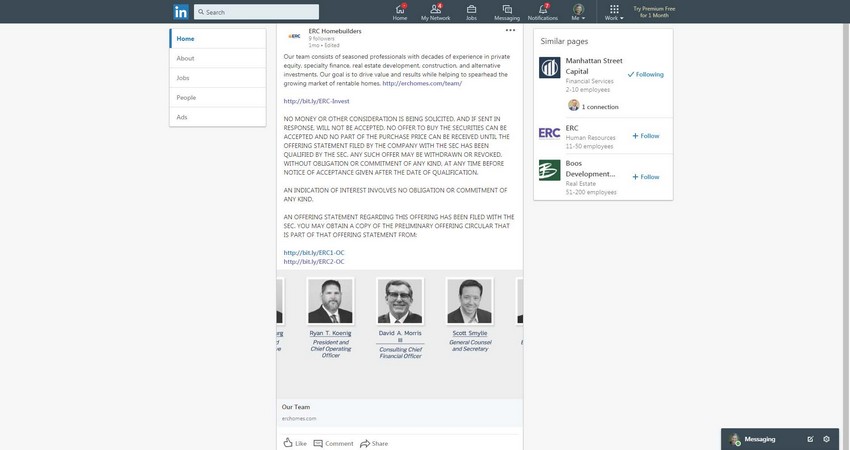Open Messaging in top navigation
Viewport: 850px width, 450px height.
(507, 12)
